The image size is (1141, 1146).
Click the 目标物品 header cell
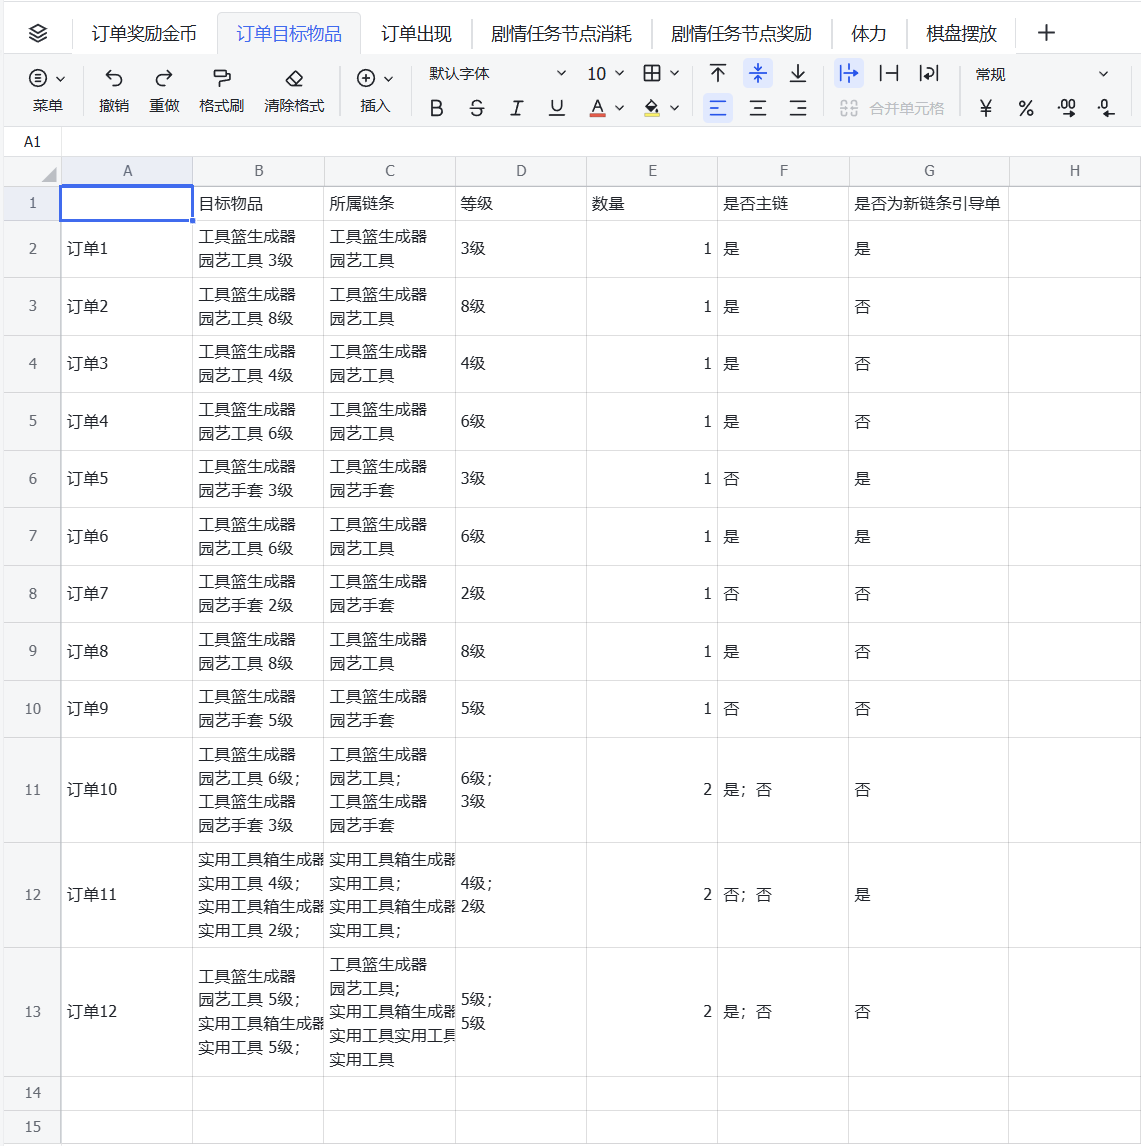point(258,204)
